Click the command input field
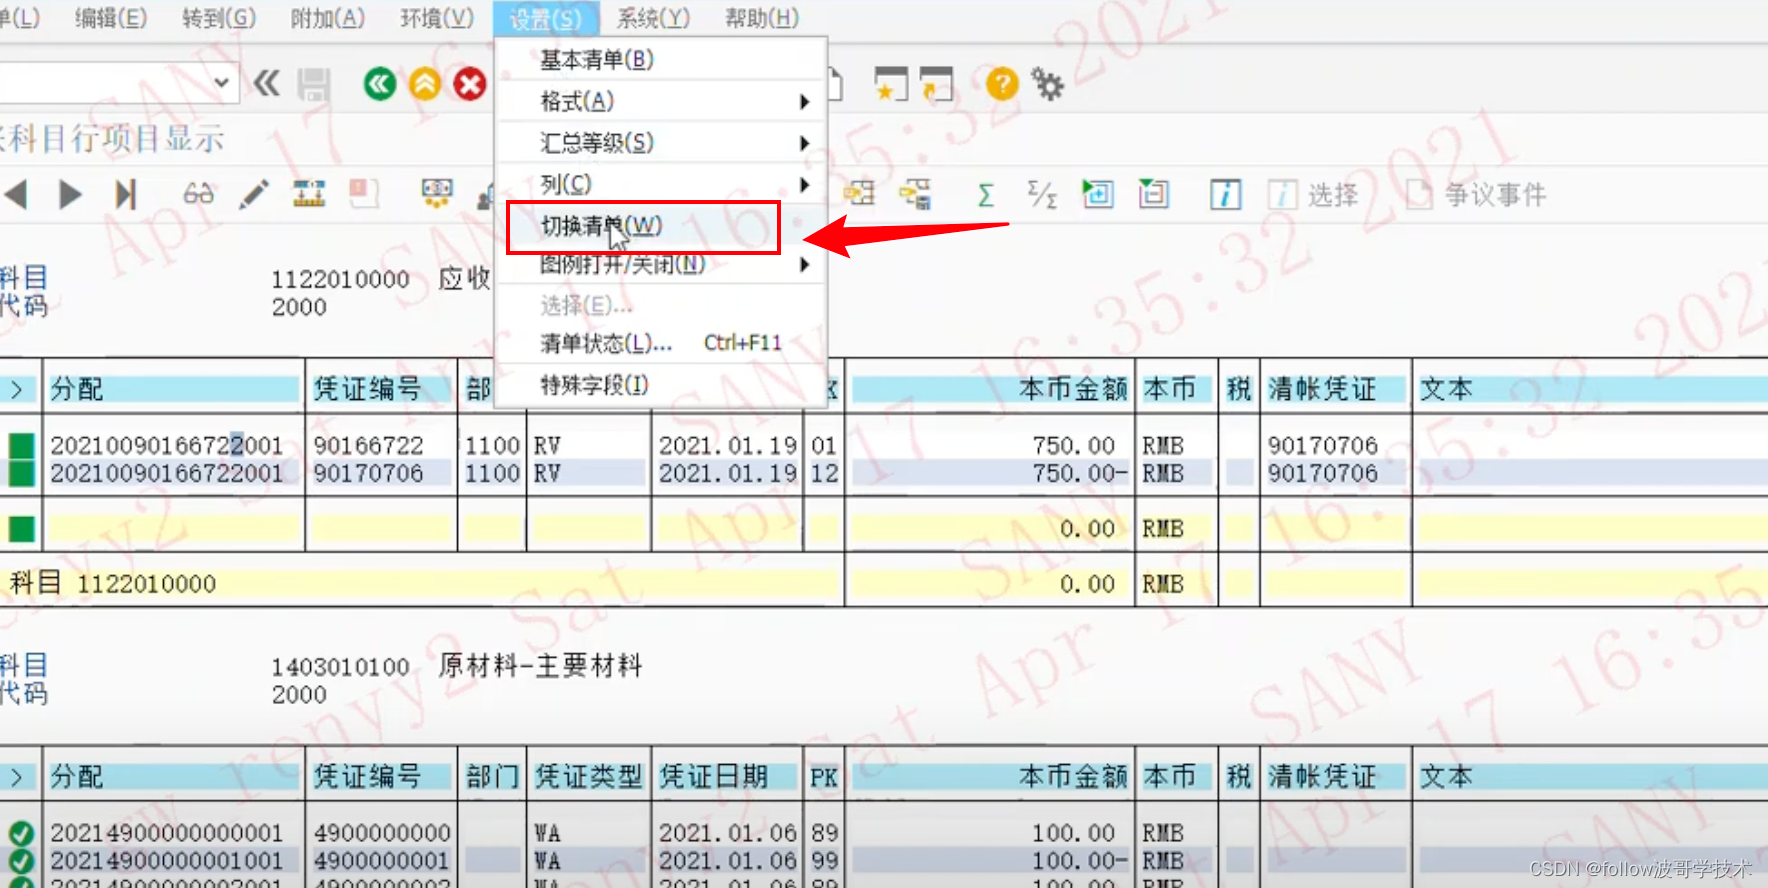This screenshot has width=1768, height=888. point(103,83)
